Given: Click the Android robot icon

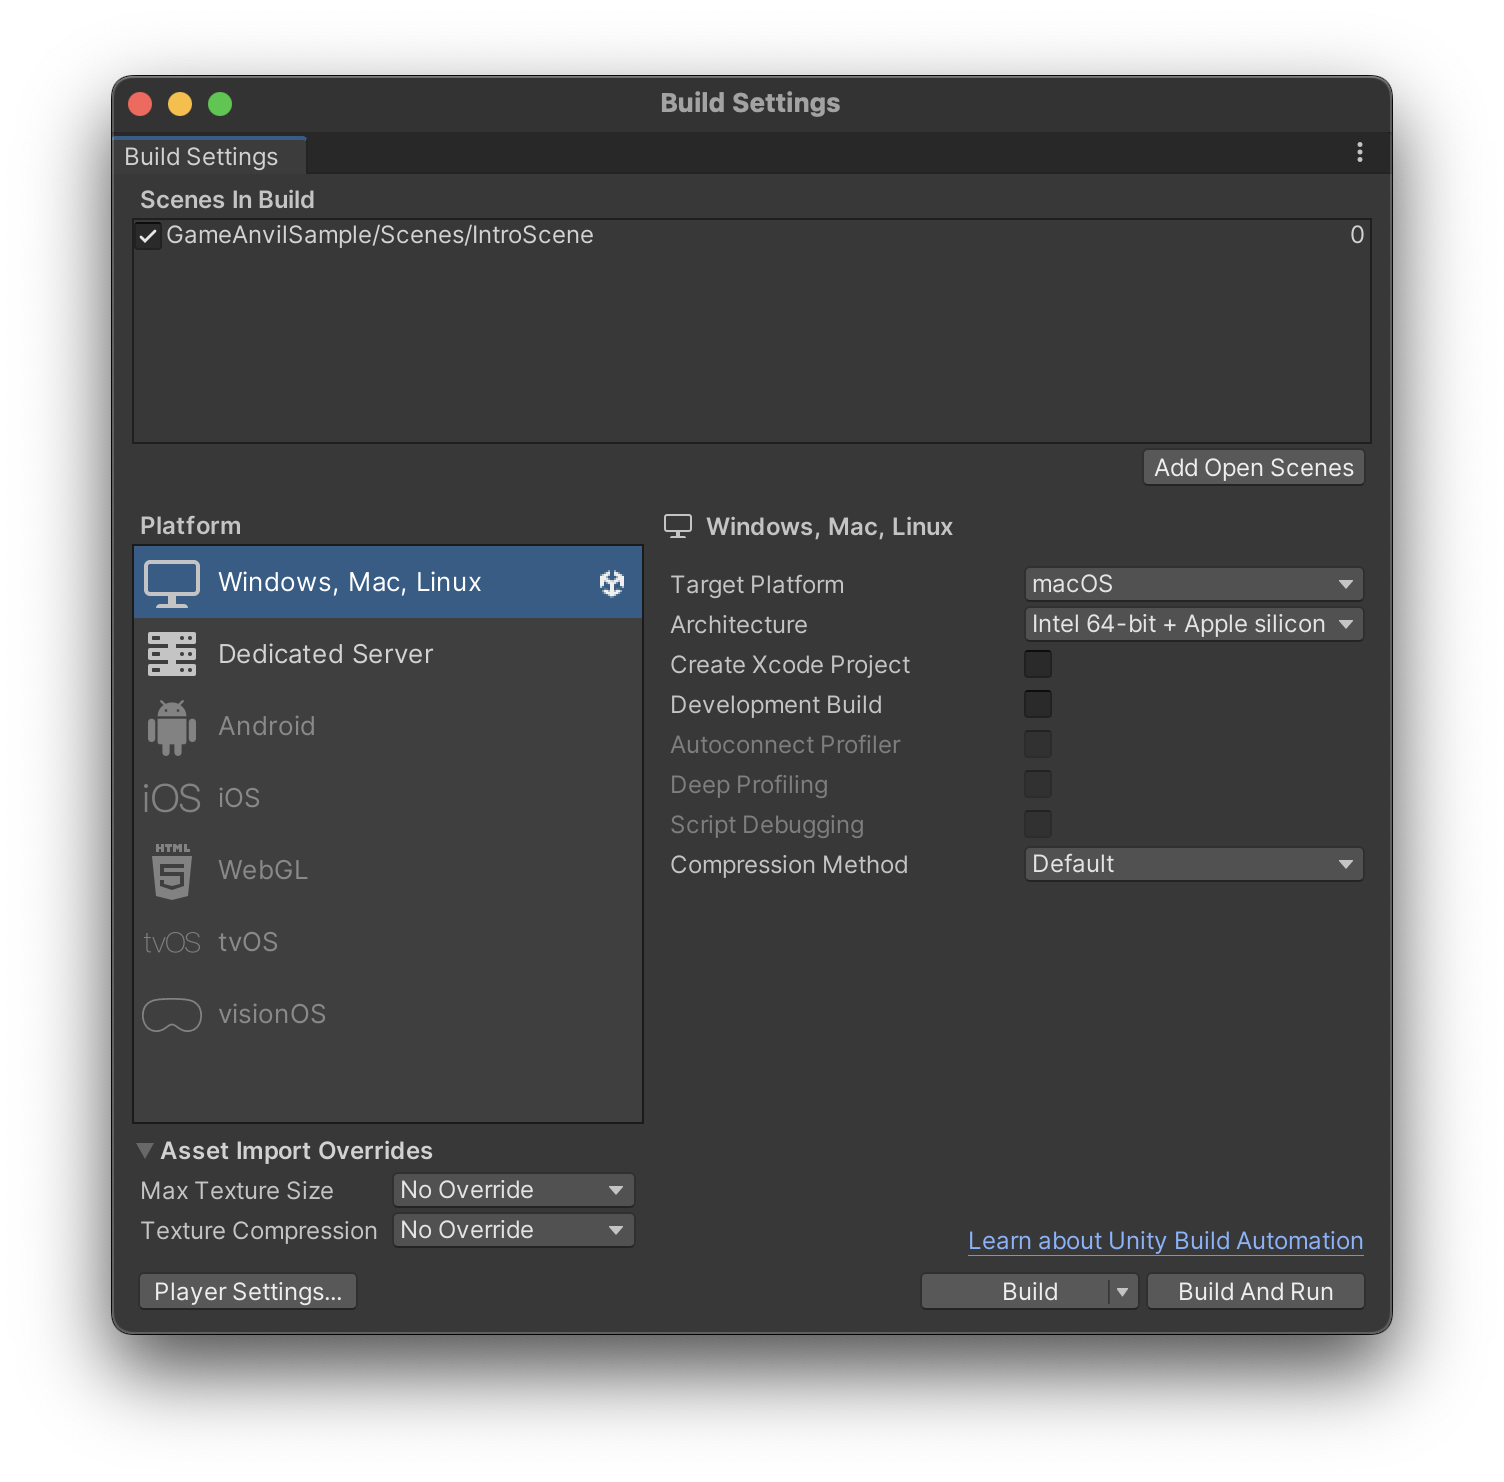Looking at the screenshot, I should (172, 727).
